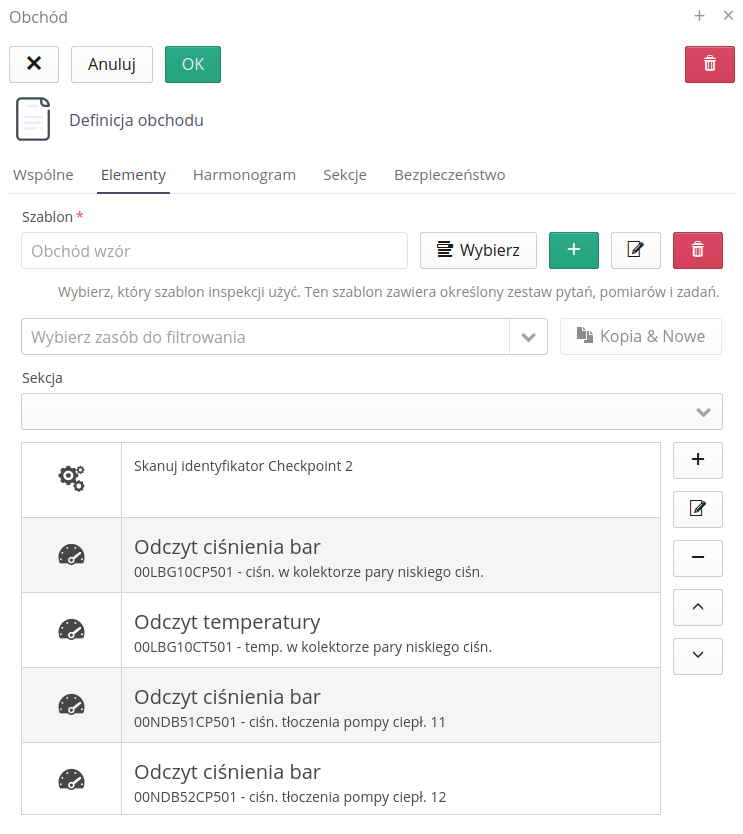Move element up with chevron-up button
Screen dimensions: 743x834
[x=697, y=607]
